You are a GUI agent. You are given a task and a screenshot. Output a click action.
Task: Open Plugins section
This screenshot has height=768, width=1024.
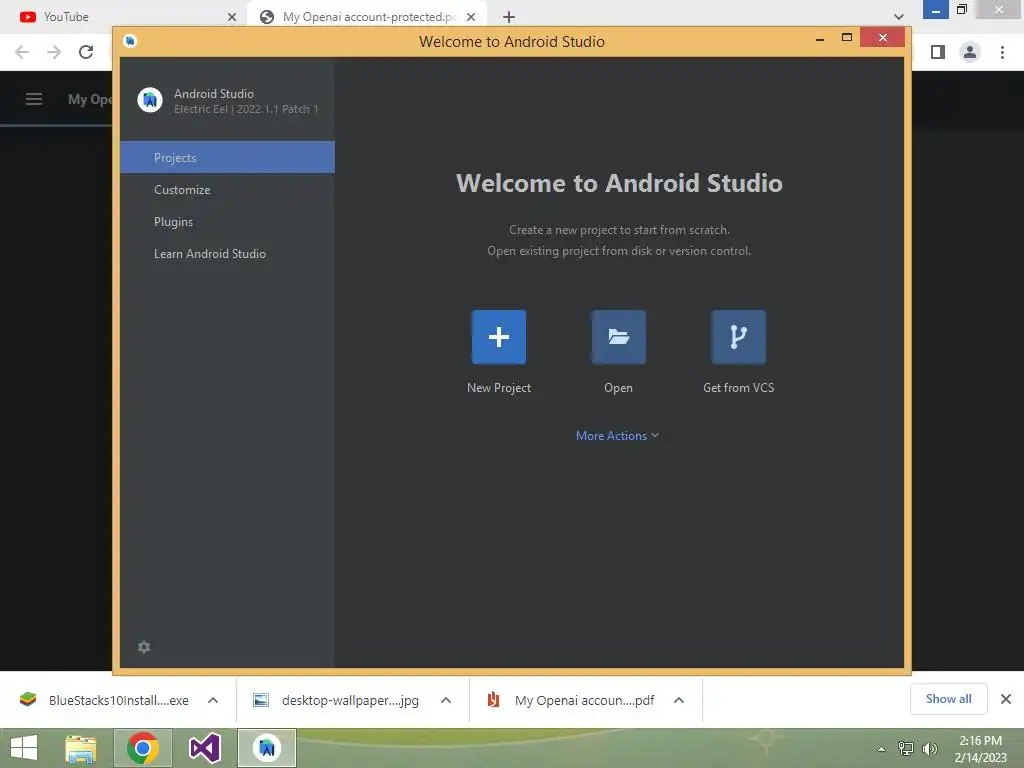[x=227, y=221]
